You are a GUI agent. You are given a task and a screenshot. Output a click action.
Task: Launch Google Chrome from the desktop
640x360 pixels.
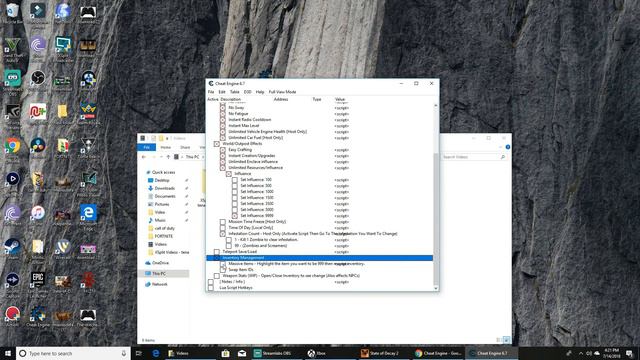(13, 146)
